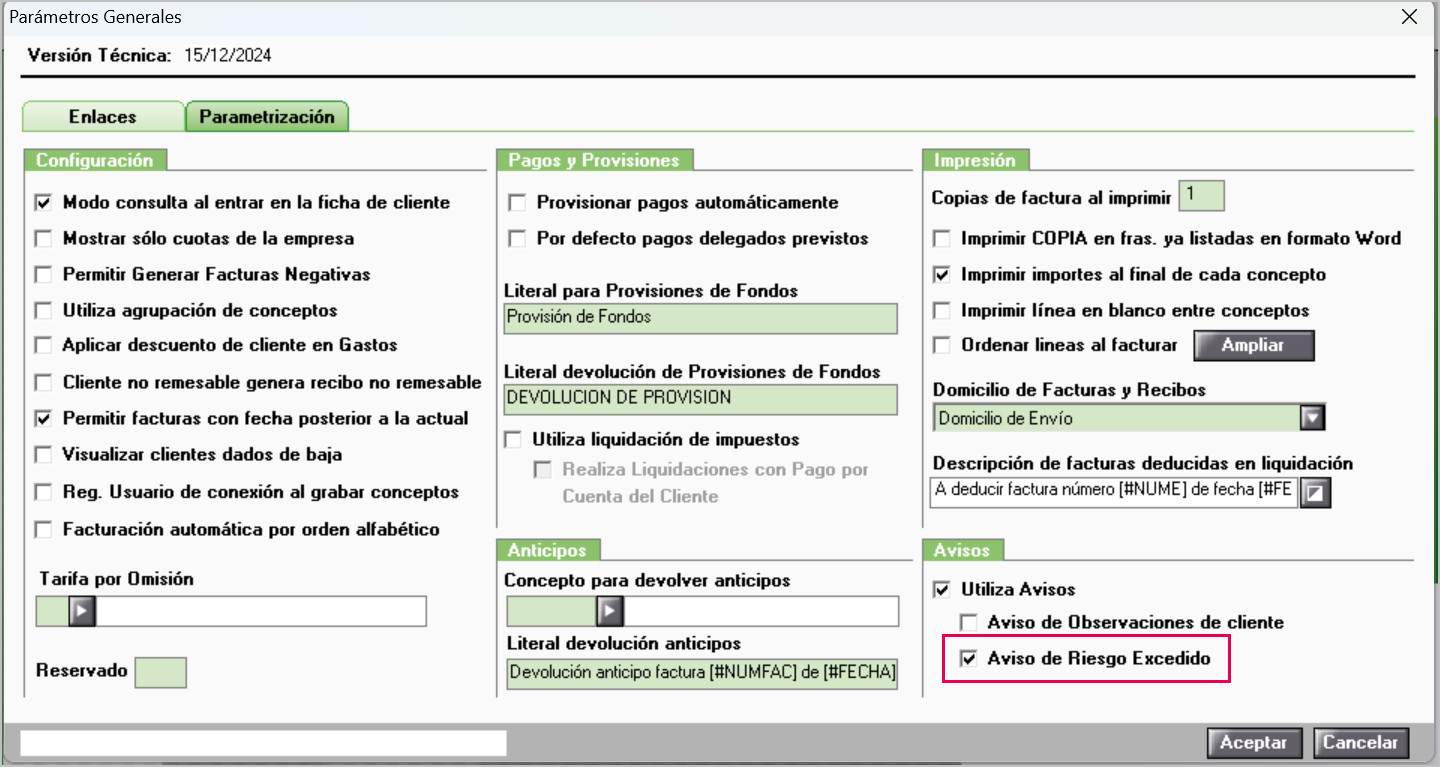Click Descripción de facturas deducidas text field
Image resolution: width=1440 pixels, height=767 pixels.
[x=1114, y=493]
